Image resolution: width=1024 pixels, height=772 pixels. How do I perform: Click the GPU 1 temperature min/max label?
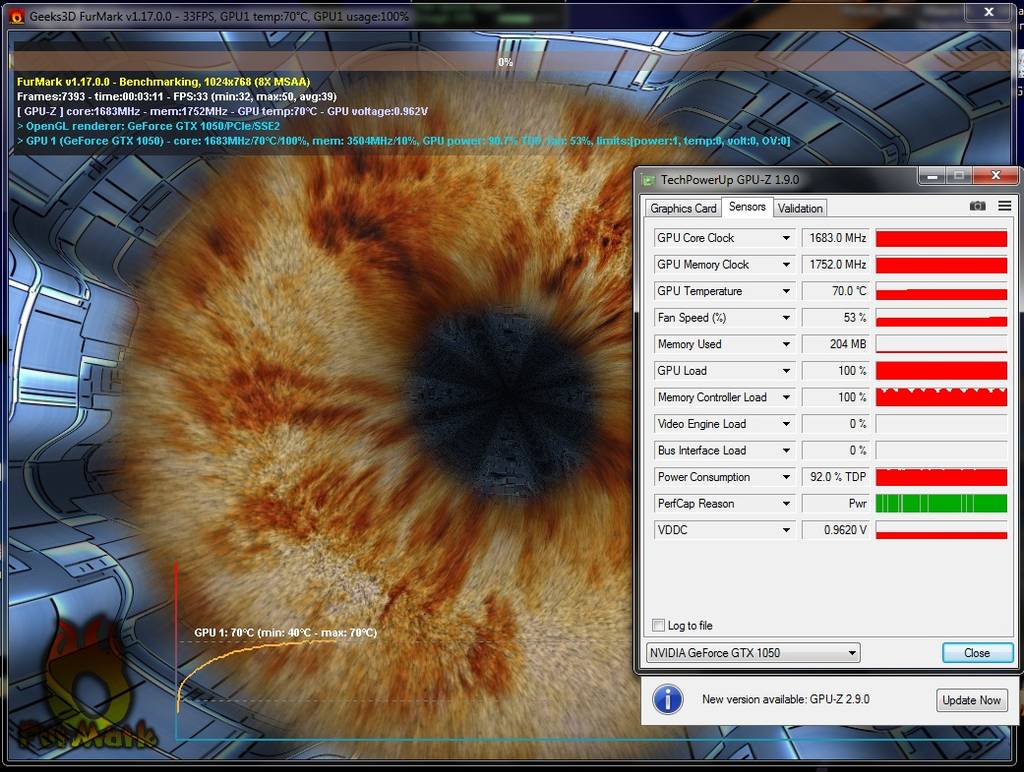[x=285, y=632]
